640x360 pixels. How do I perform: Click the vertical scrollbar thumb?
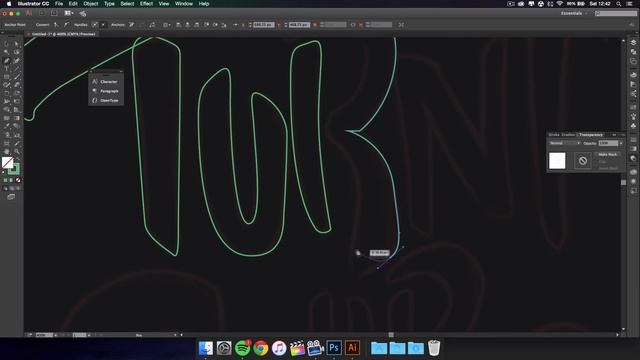tap(623, 182)
